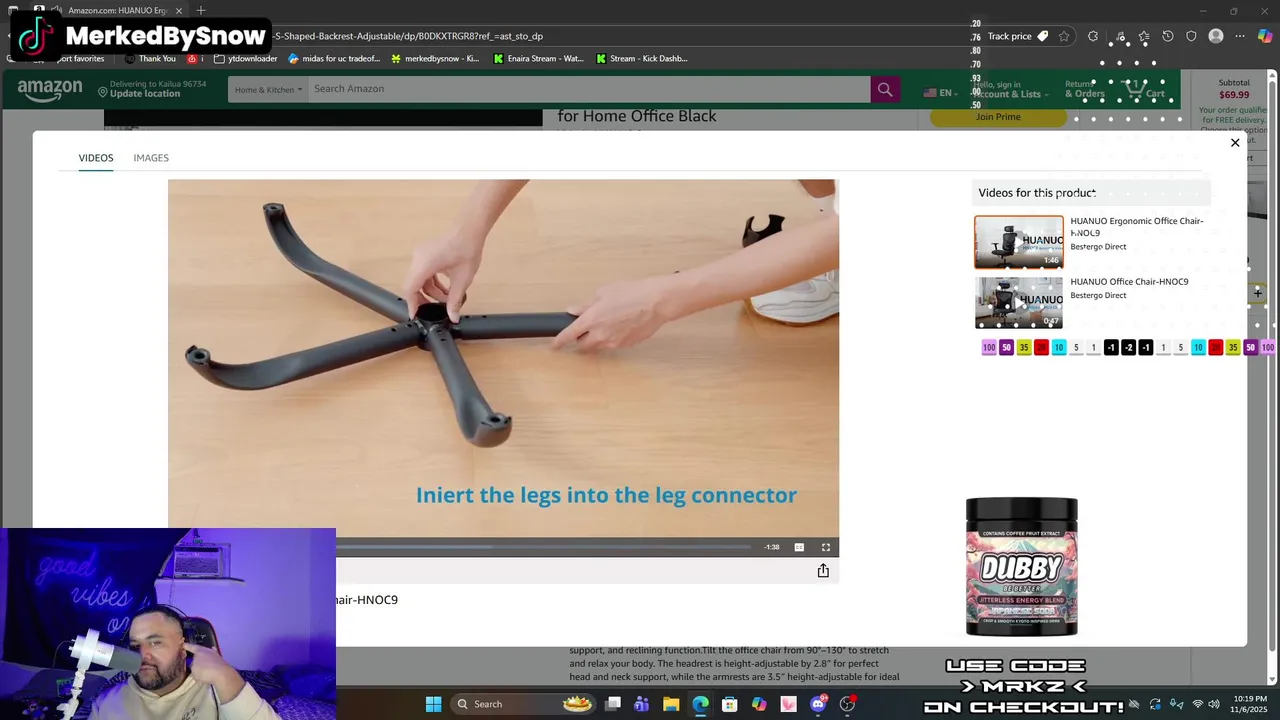Open the Copilot app on the taskbar

coord(759,704)
